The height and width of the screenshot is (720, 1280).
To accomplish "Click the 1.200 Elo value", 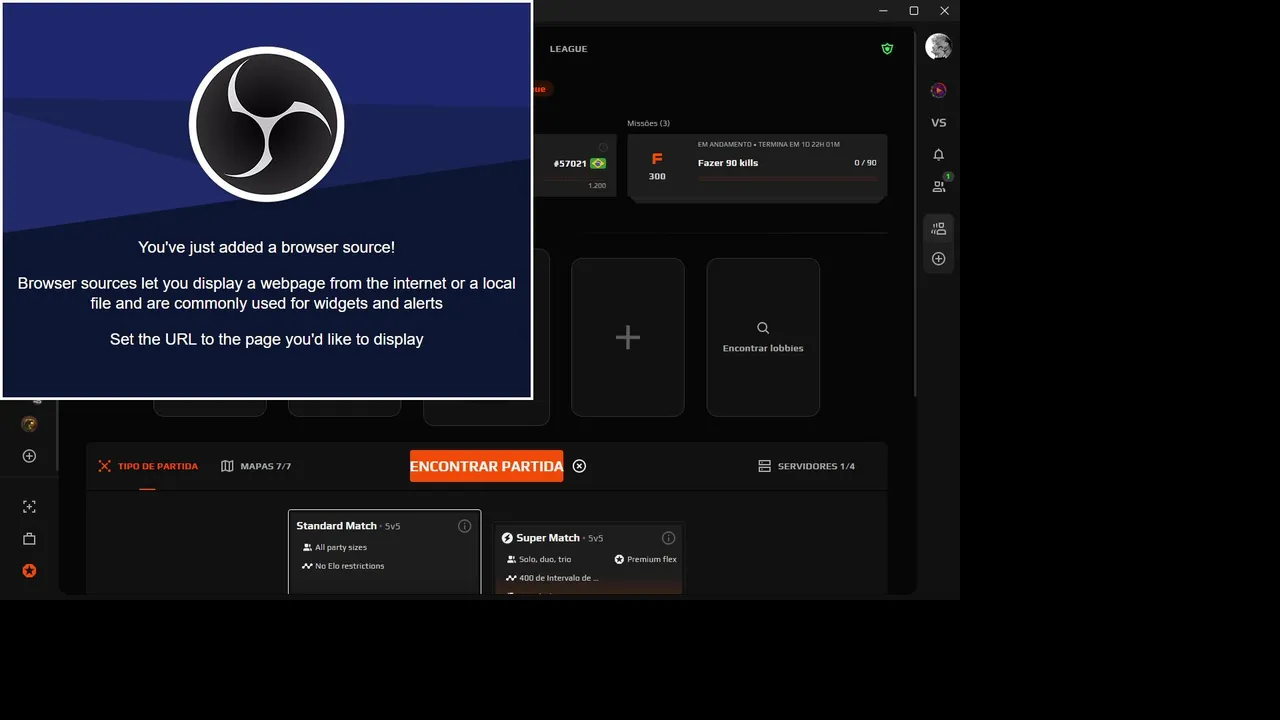I will click(x=596, y=186).
